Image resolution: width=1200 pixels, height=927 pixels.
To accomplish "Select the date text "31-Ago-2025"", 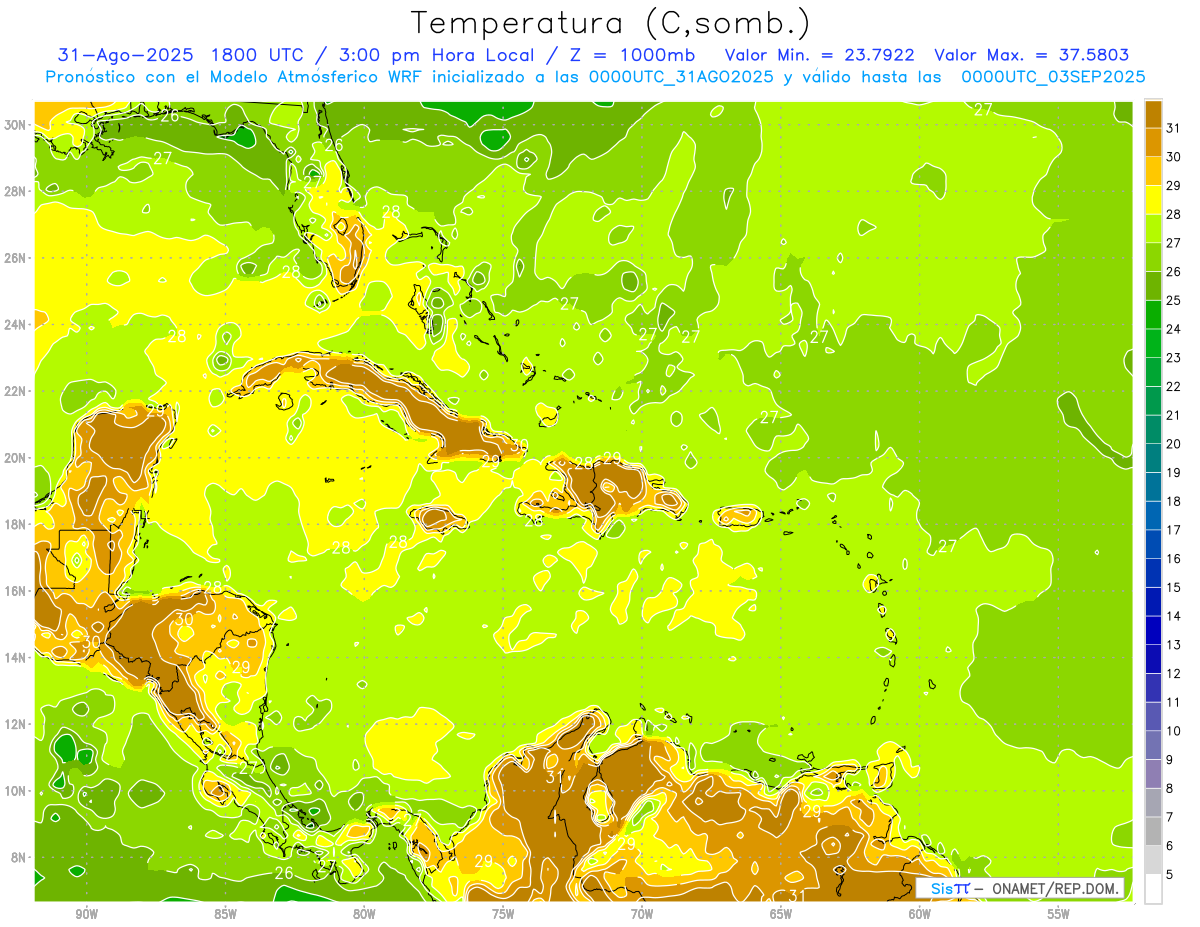I will point(126,55).
